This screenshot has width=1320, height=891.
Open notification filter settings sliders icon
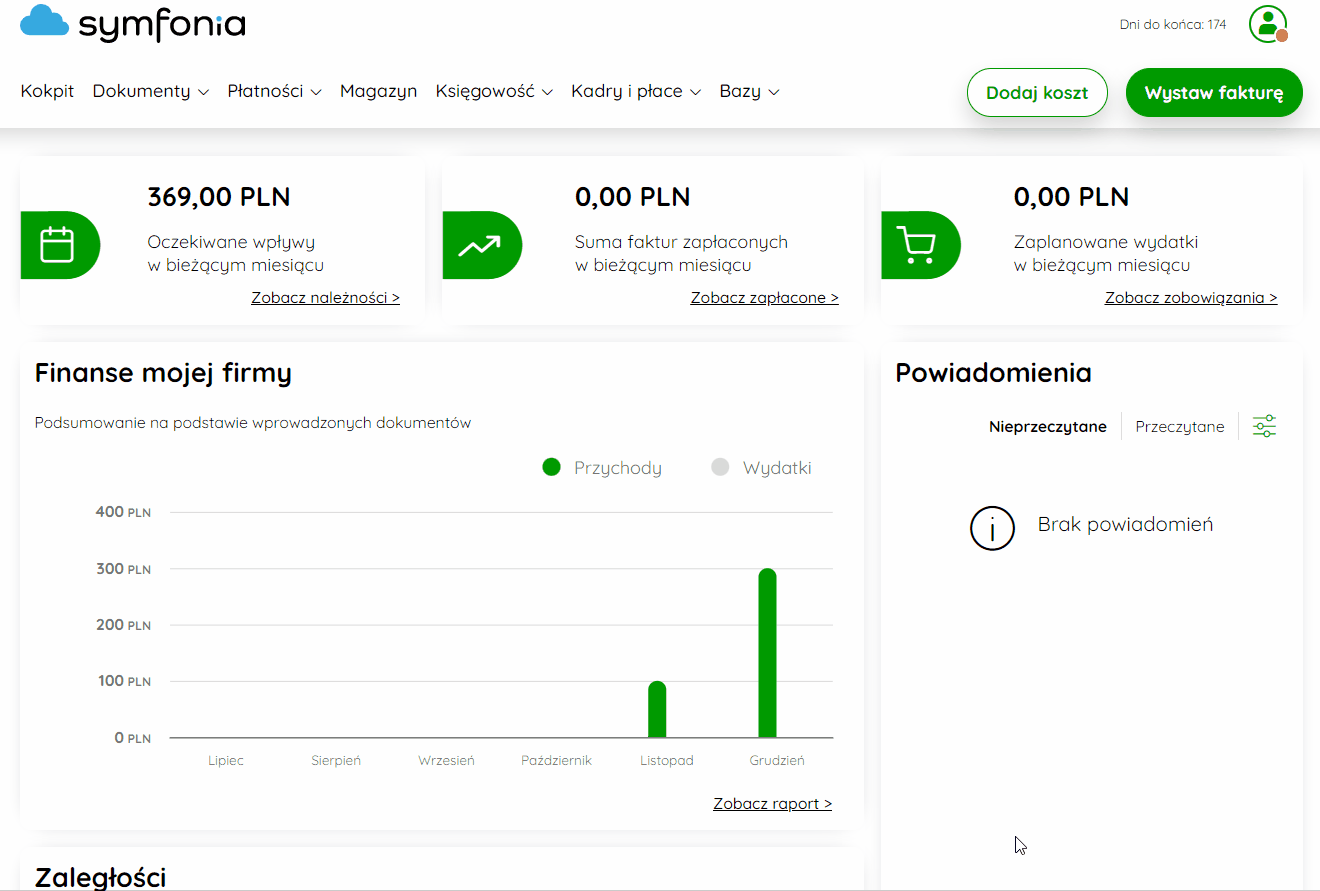pos(1264,426)
